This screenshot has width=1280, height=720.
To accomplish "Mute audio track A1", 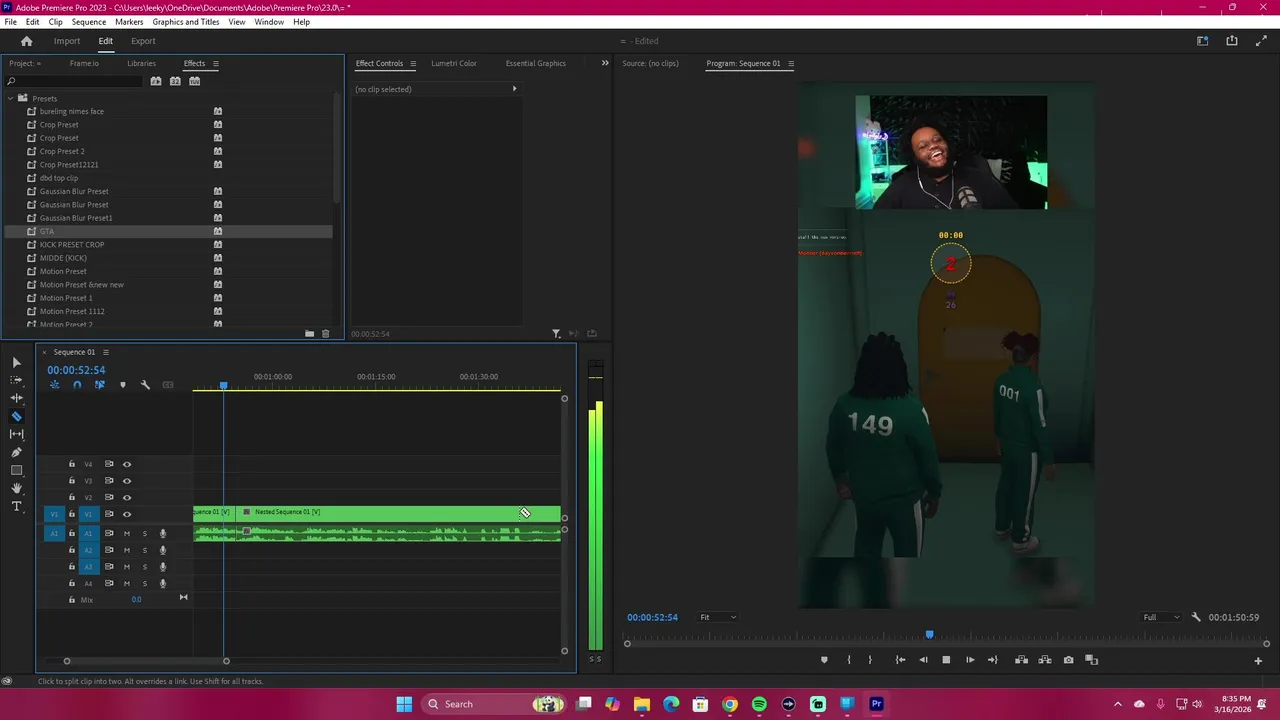I will 127,533.
